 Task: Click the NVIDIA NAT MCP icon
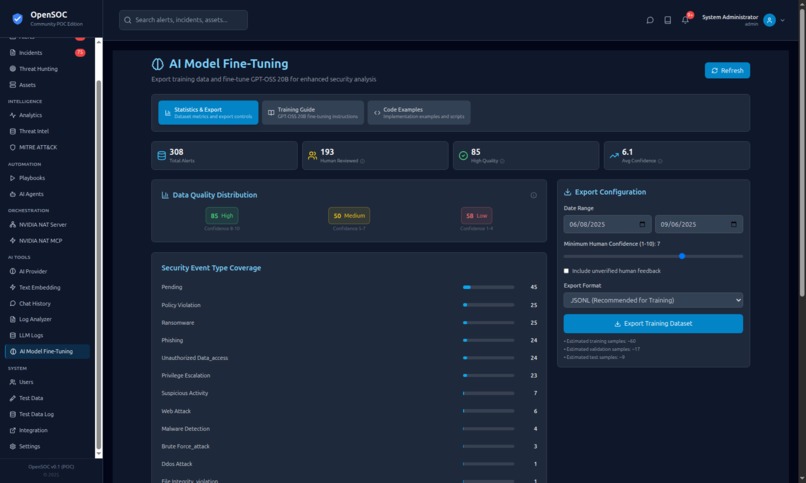point(12,240)
